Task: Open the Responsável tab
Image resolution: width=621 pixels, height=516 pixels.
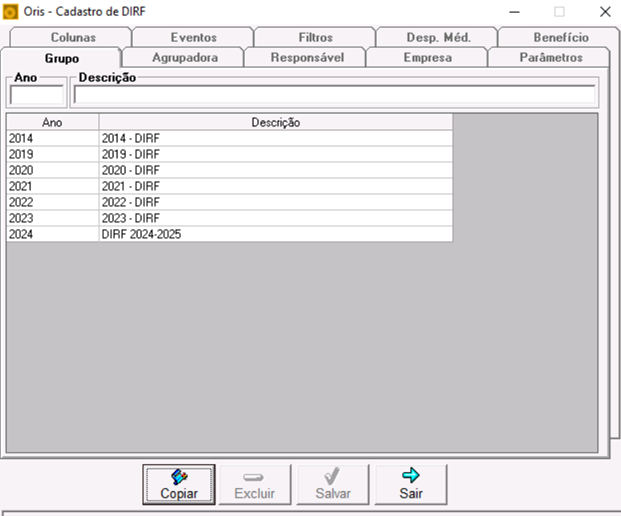Action: pyautogui.click(x=307, y=57)
